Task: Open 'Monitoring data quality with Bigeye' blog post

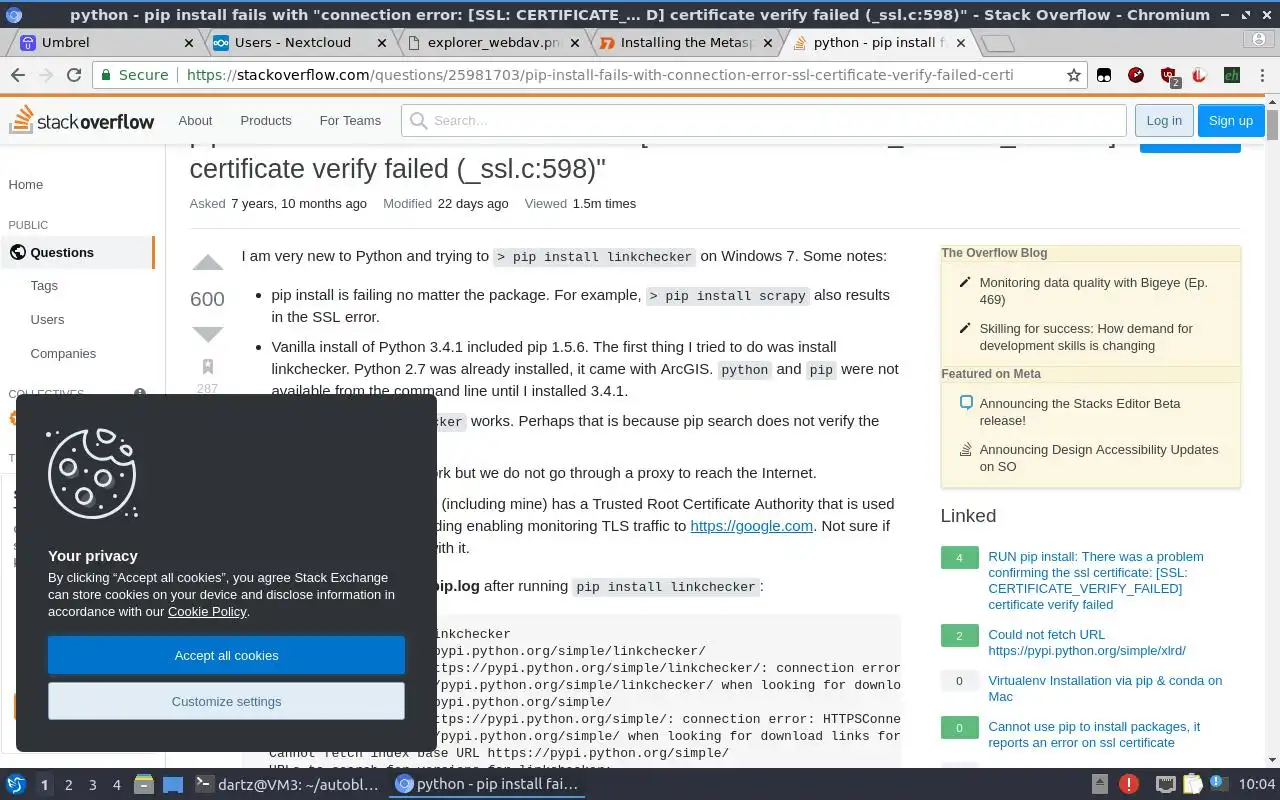Action: point(1093,291)
